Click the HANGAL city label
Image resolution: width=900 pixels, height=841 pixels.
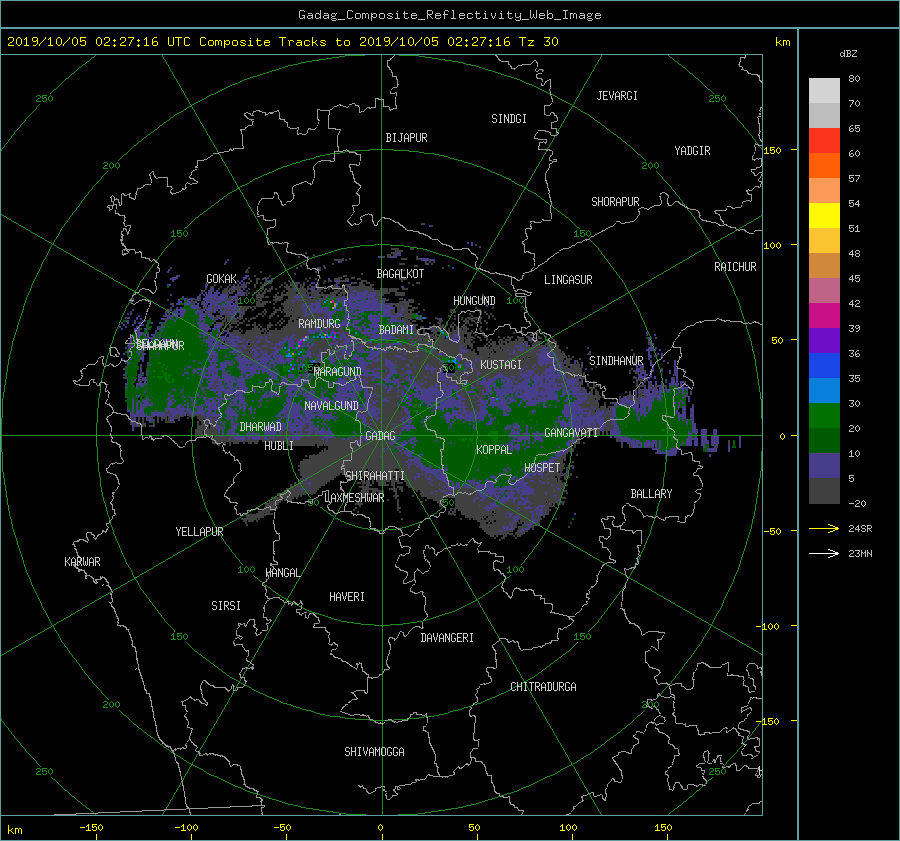coord(282,573)
